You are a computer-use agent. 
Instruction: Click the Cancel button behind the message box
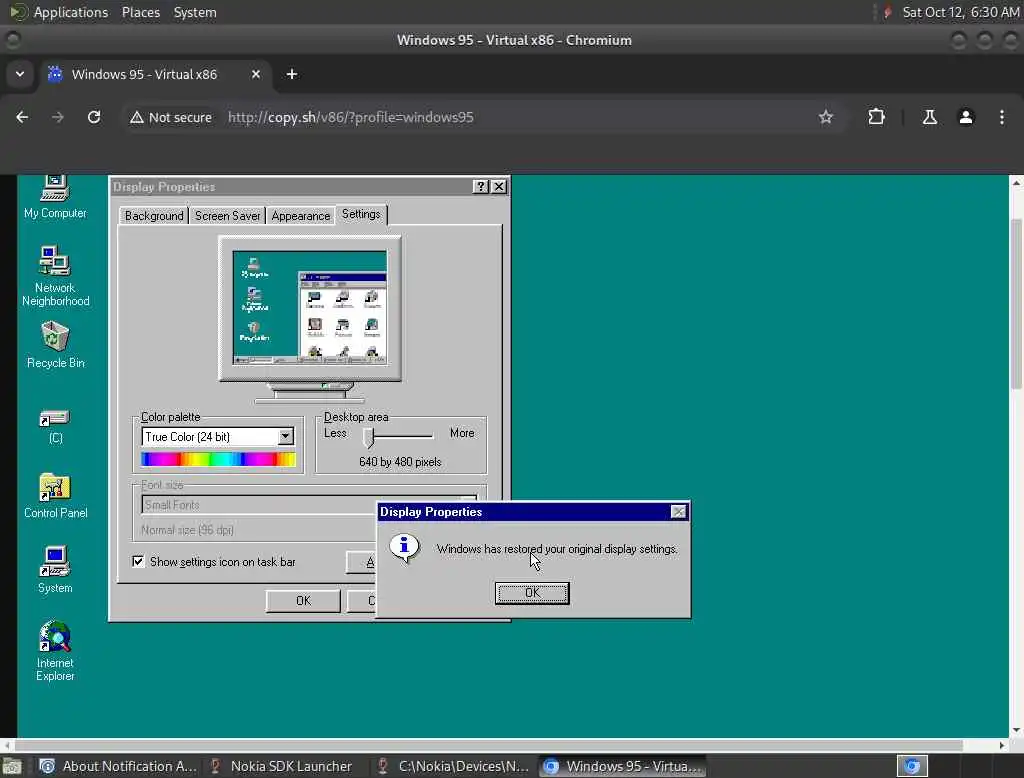point(362,600)
